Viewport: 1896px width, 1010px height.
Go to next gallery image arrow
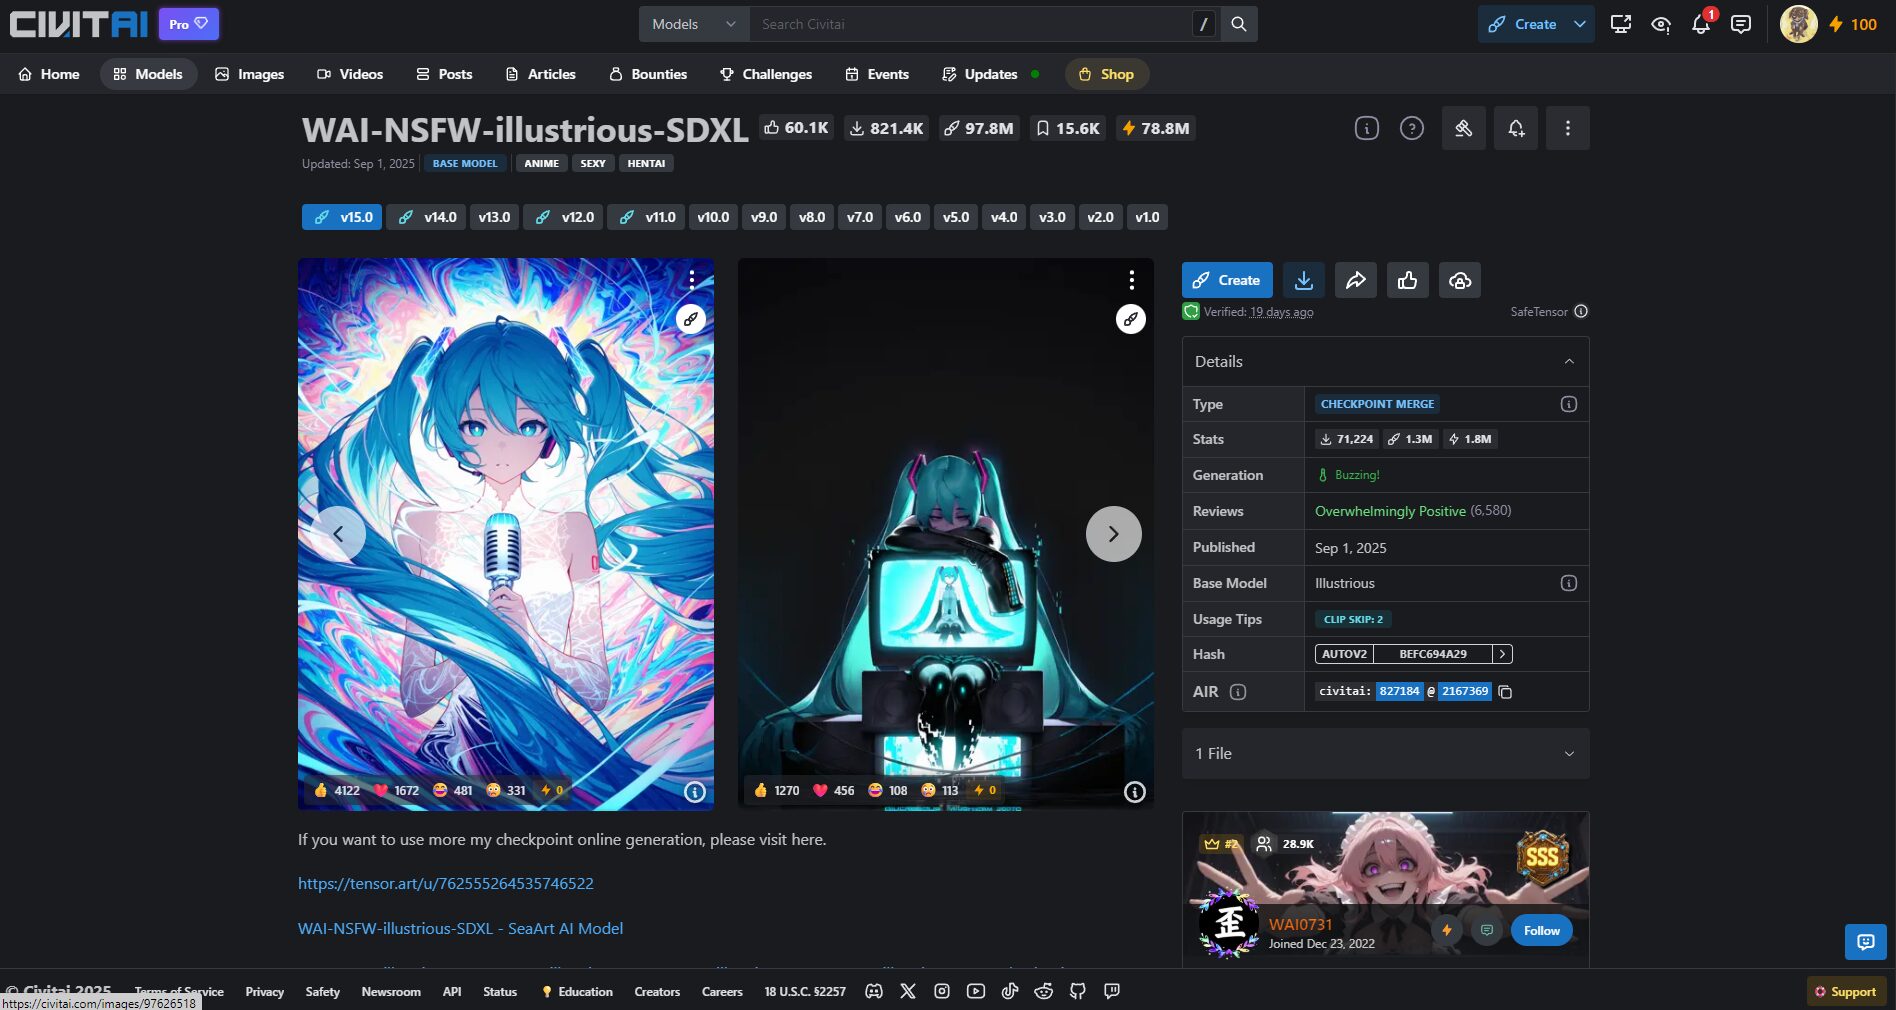click(x=1113, y=534)
